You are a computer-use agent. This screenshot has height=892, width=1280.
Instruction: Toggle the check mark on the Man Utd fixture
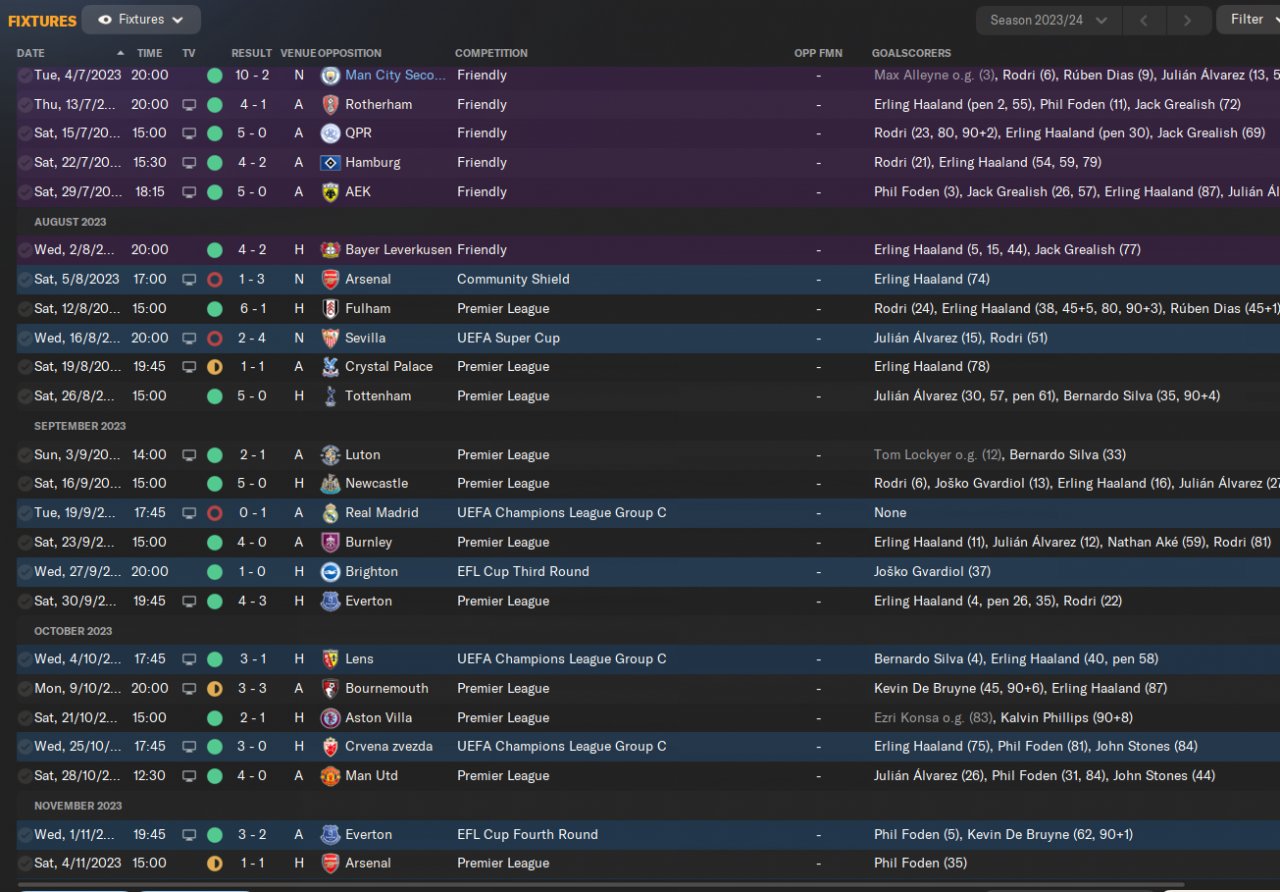24,776
